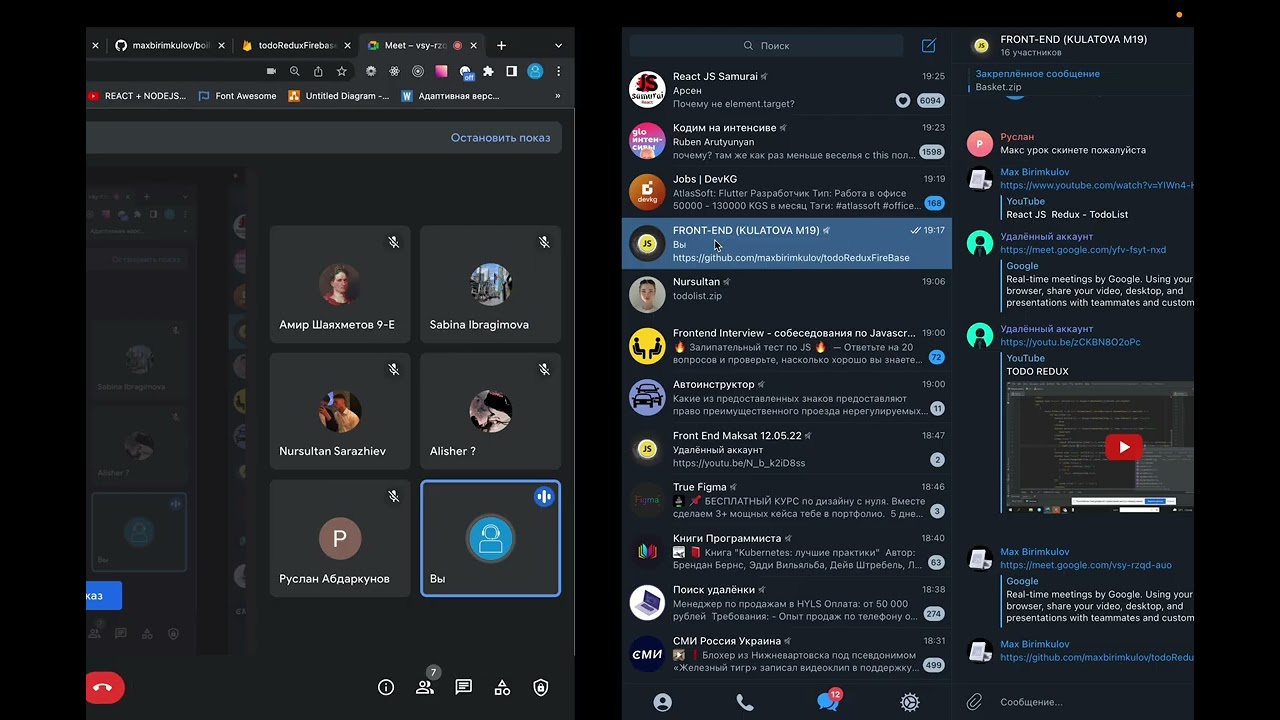This screenshot has width=1280, height=720.
Task: Open the Кодим на интенсиве chat
Action: (x=787, y=141)
